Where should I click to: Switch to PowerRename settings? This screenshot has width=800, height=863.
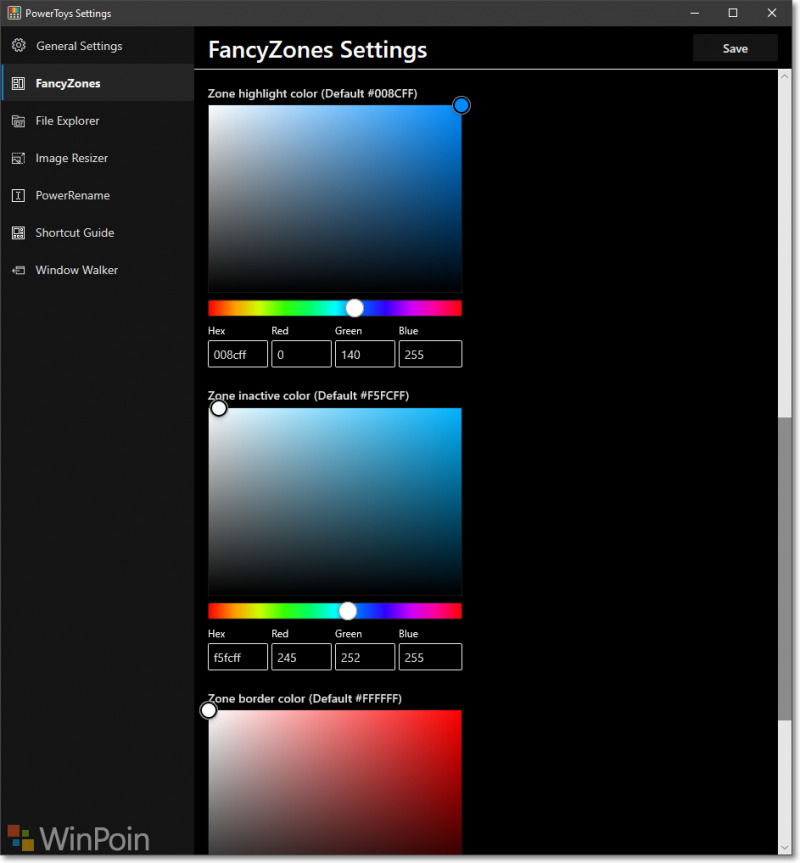pyautogui.click(x=97, y=195)
